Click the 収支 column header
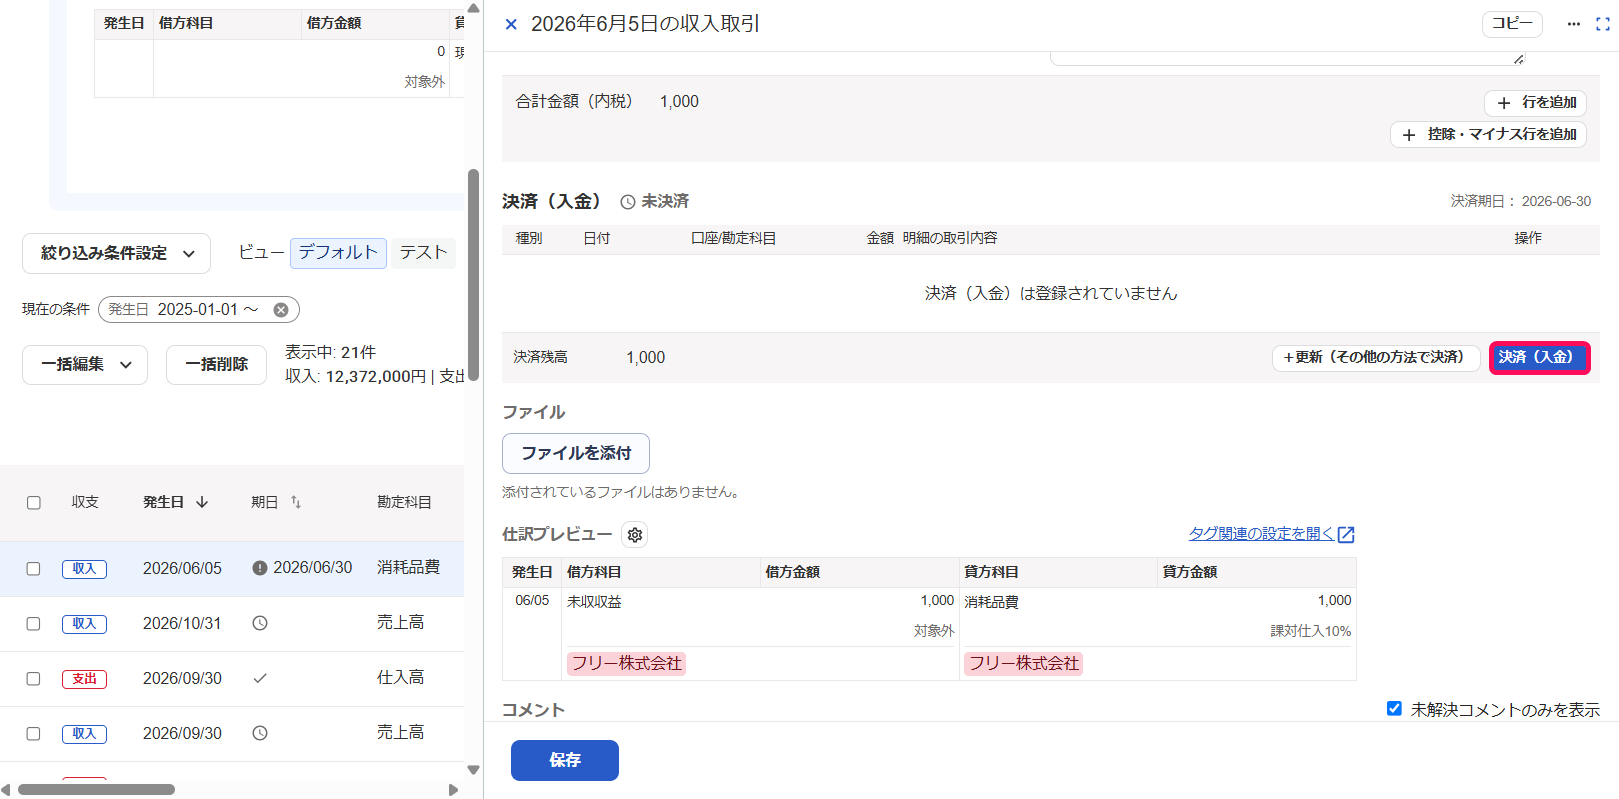 coord(85,502)
